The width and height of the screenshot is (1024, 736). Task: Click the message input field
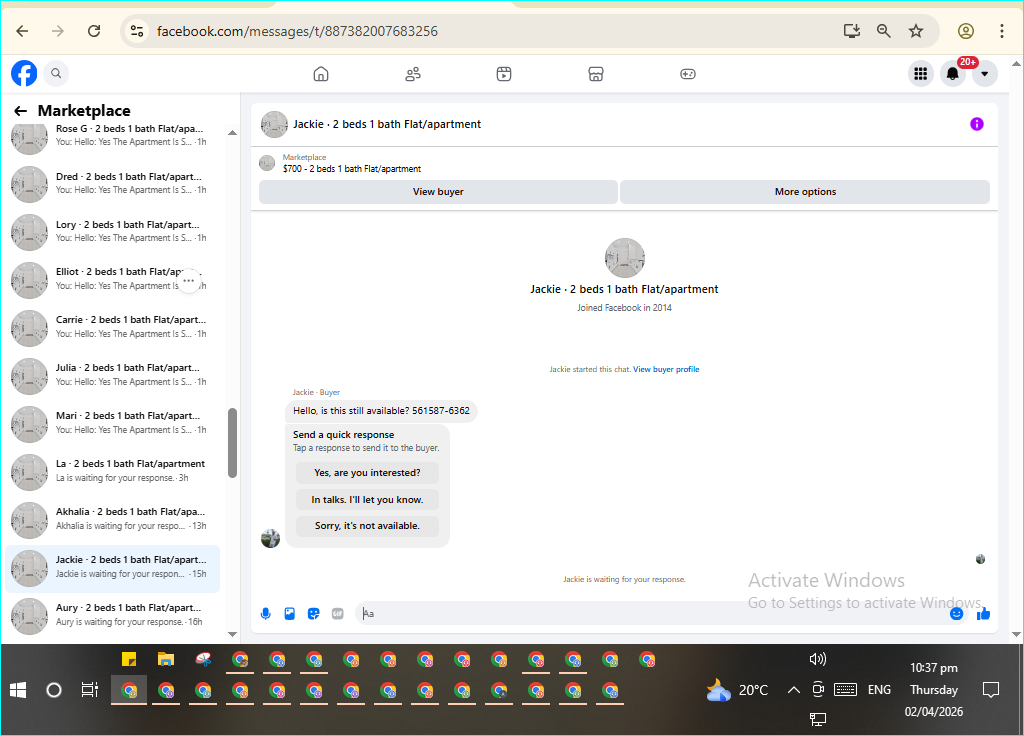pyautogui.click(x=653, y=613)
